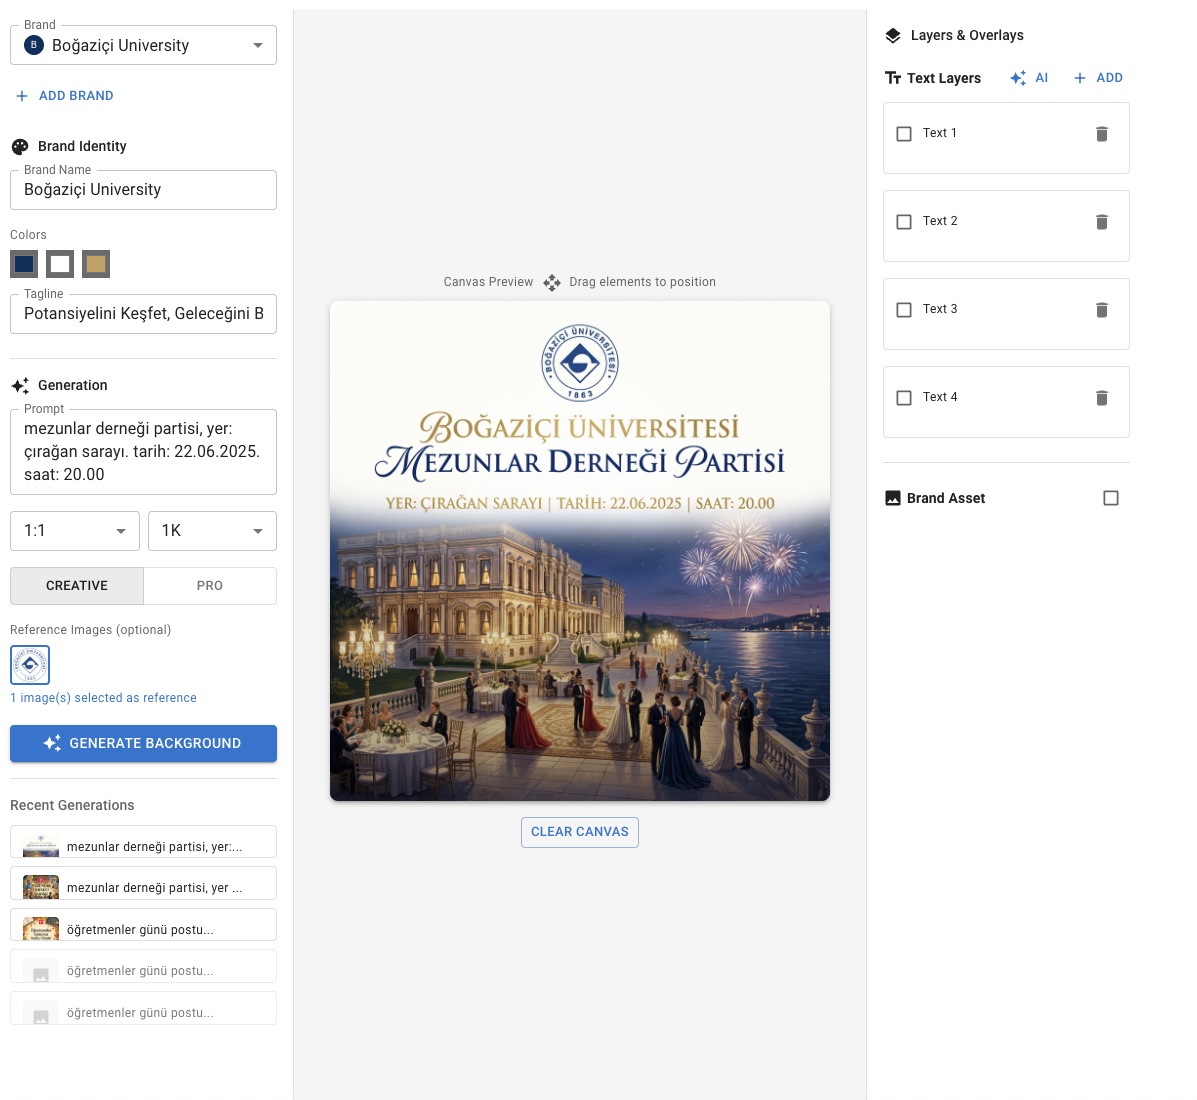Click the Layers & Overlays stack icon

point(893,36)
